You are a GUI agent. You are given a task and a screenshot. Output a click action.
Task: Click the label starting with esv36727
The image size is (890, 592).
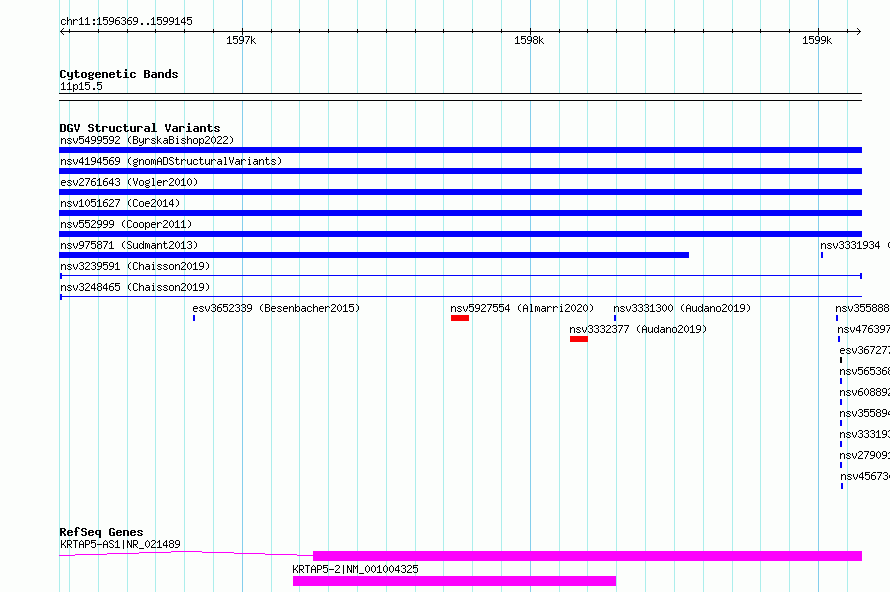pos(864,350)
